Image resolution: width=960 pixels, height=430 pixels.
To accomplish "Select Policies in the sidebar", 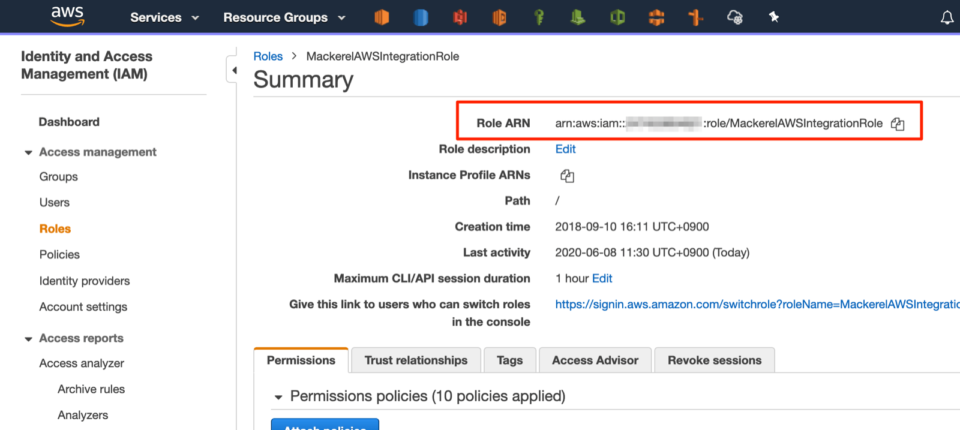I will [x=59, y=255].
